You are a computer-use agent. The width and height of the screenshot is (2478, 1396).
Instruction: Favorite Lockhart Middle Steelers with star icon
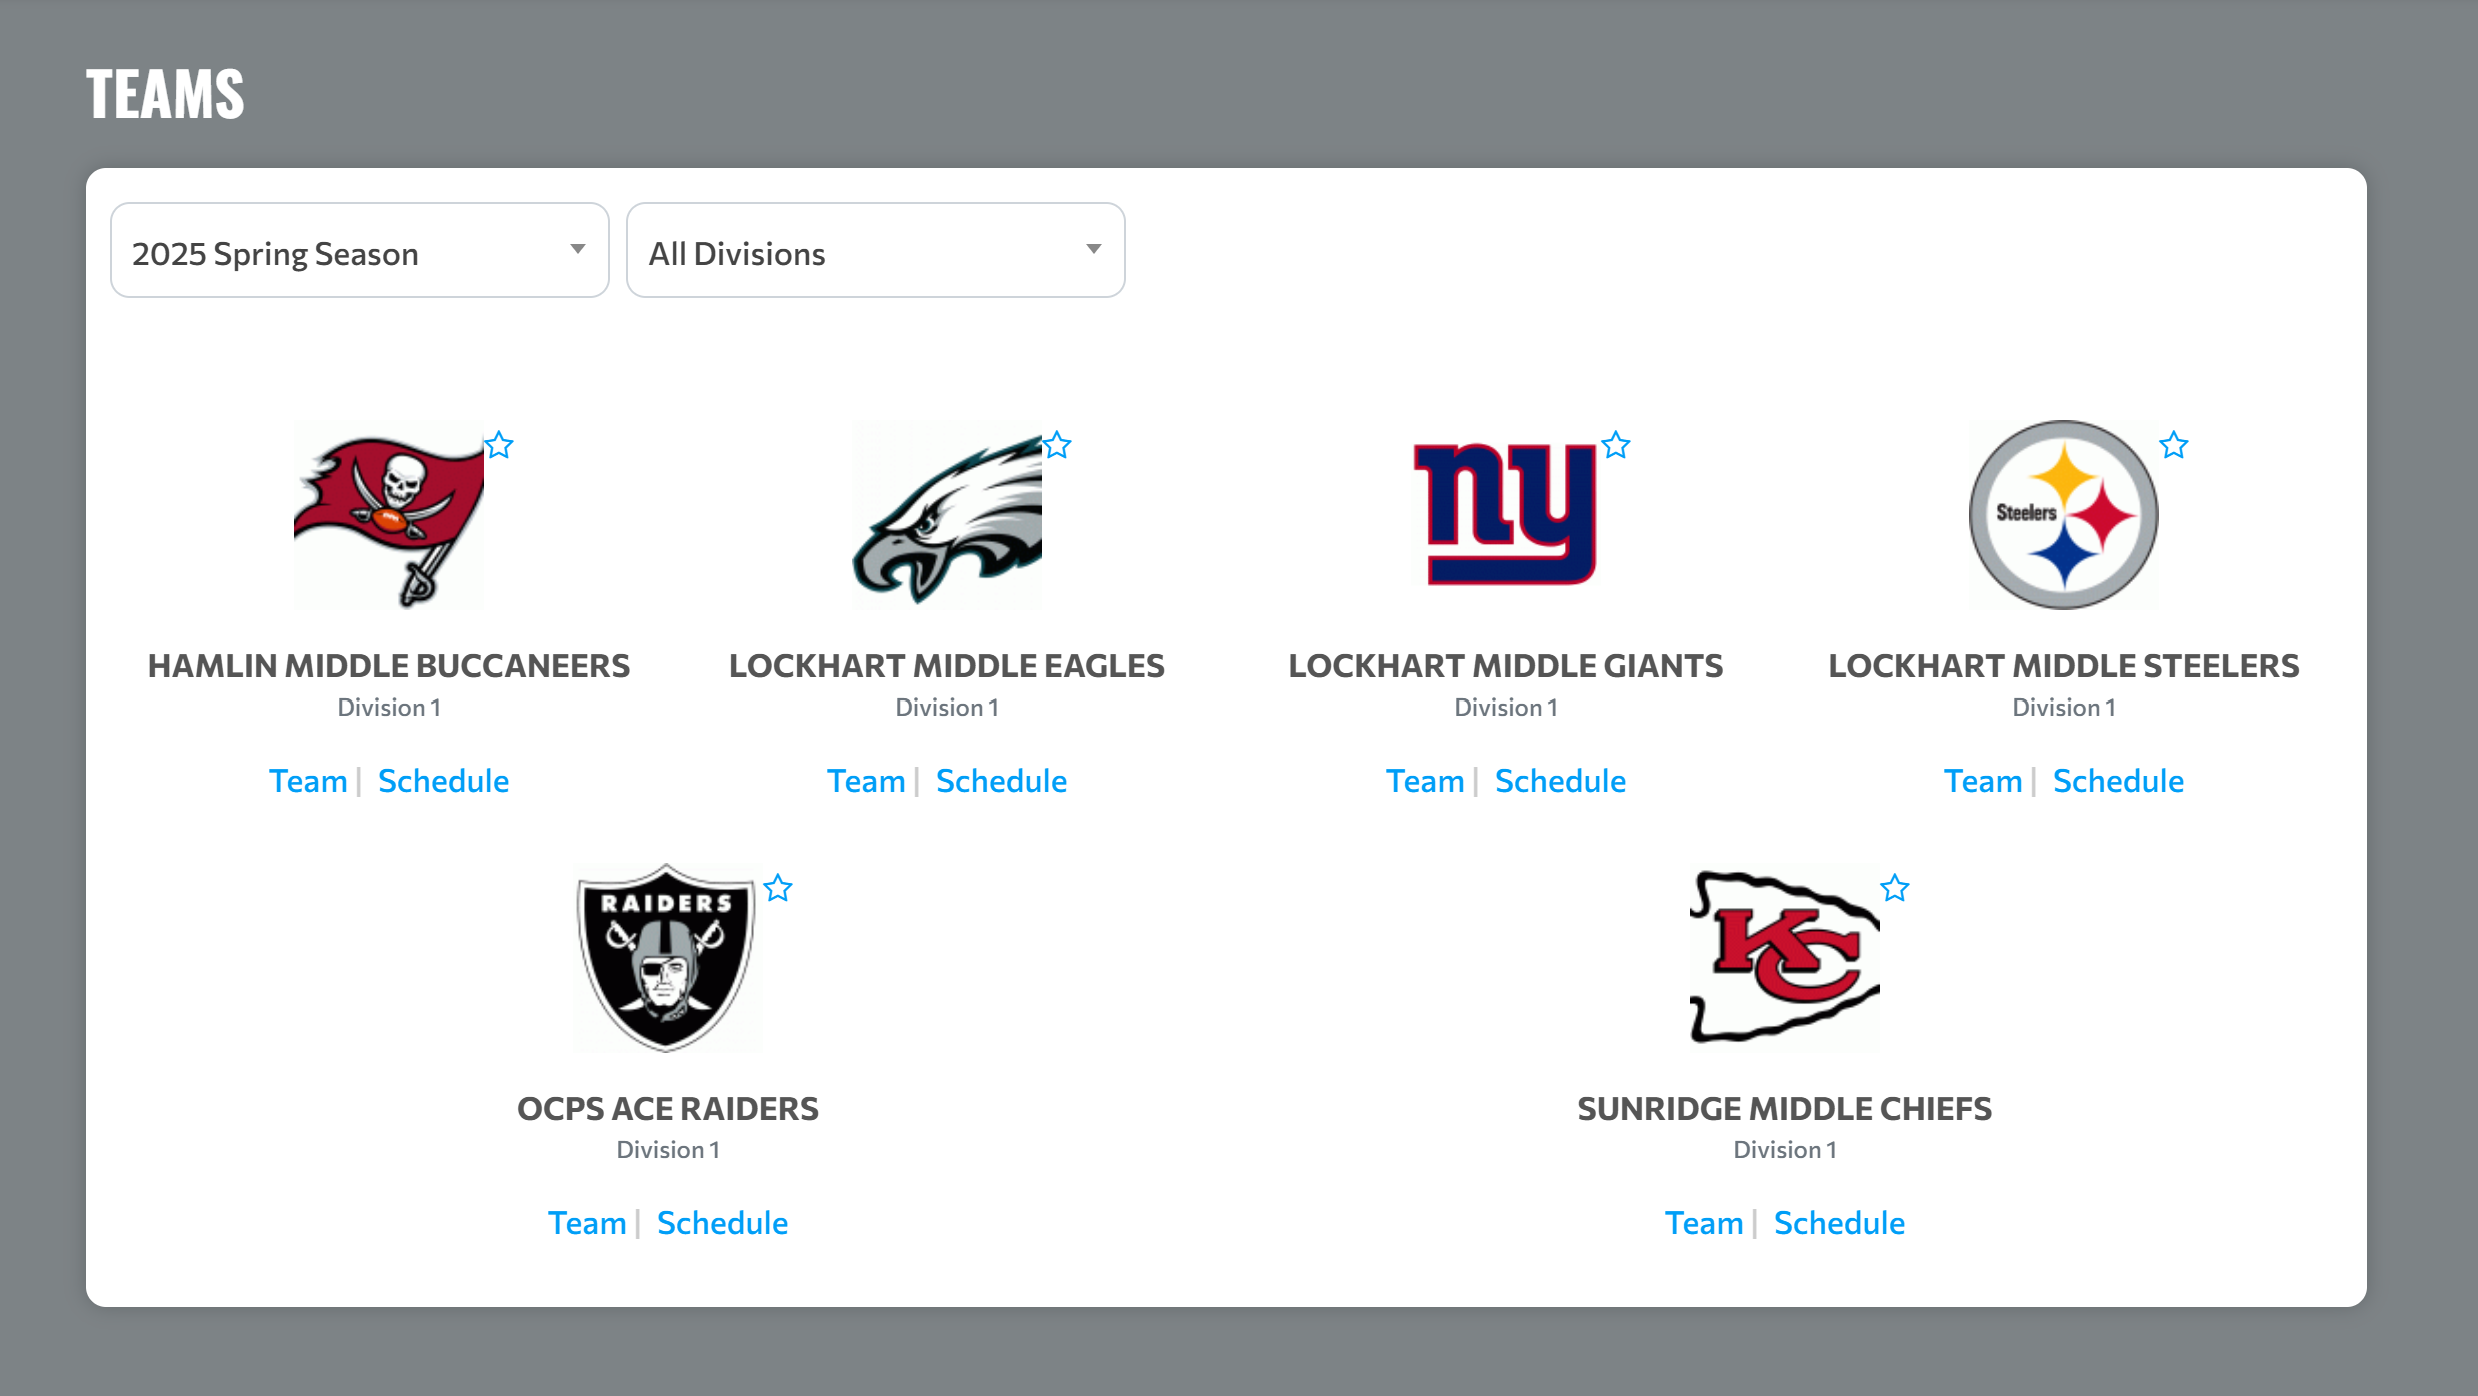pyautogui.click(x=2174, y=445)
